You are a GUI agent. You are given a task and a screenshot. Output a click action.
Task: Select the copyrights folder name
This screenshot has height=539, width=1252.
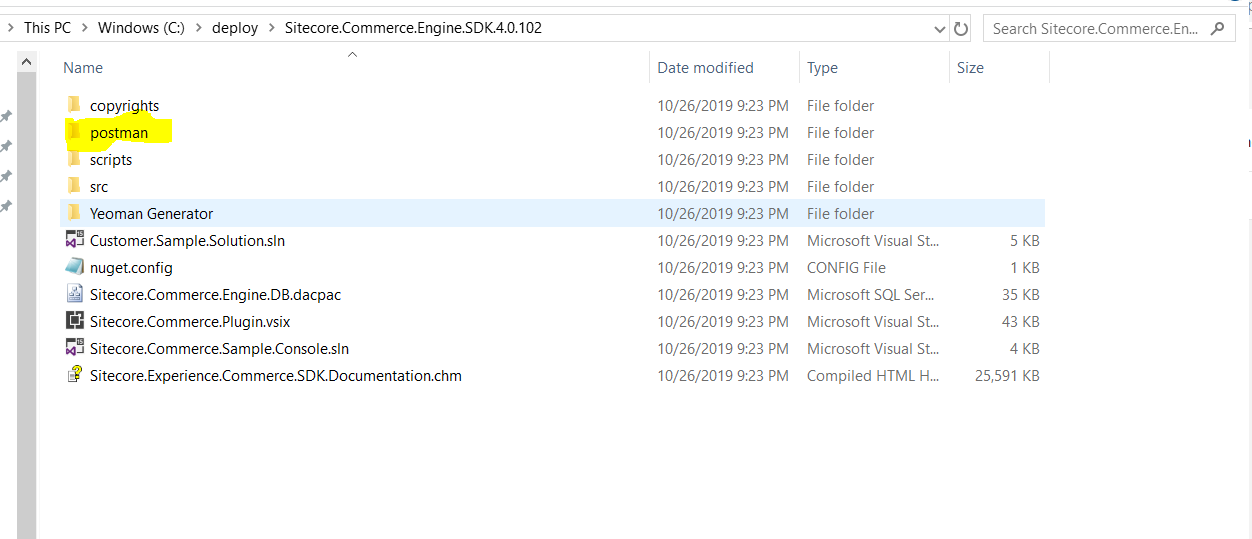[x=124, y=105]
